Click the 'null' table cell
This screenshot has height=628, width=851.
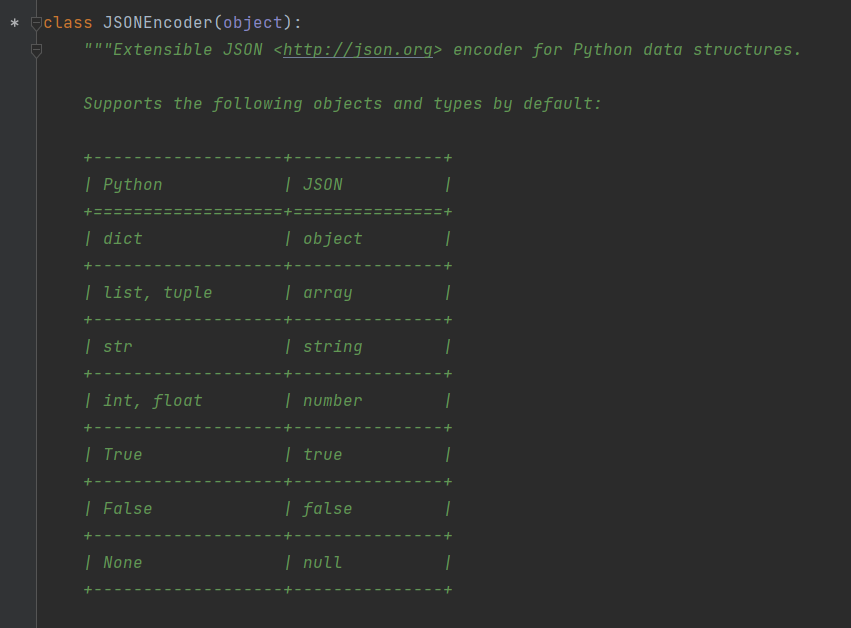[323, 563]
